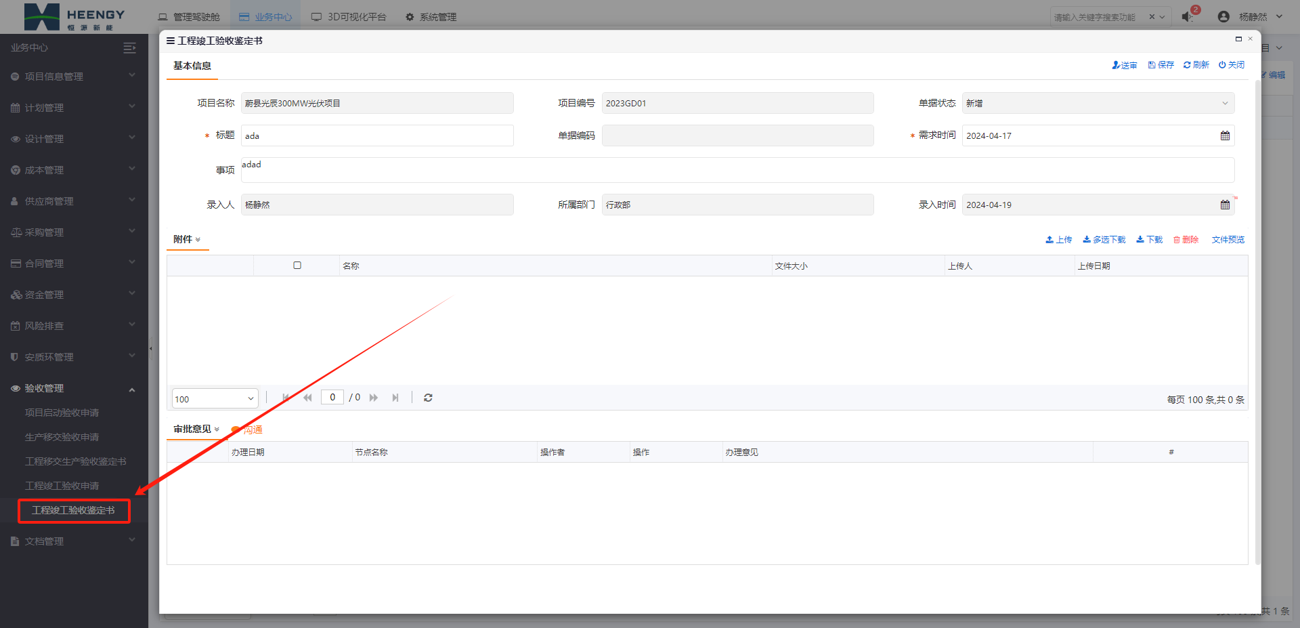The width and height of the screenshot is (1300, 628).
Task: Click the page number input field
Action: tap(333, 397)
